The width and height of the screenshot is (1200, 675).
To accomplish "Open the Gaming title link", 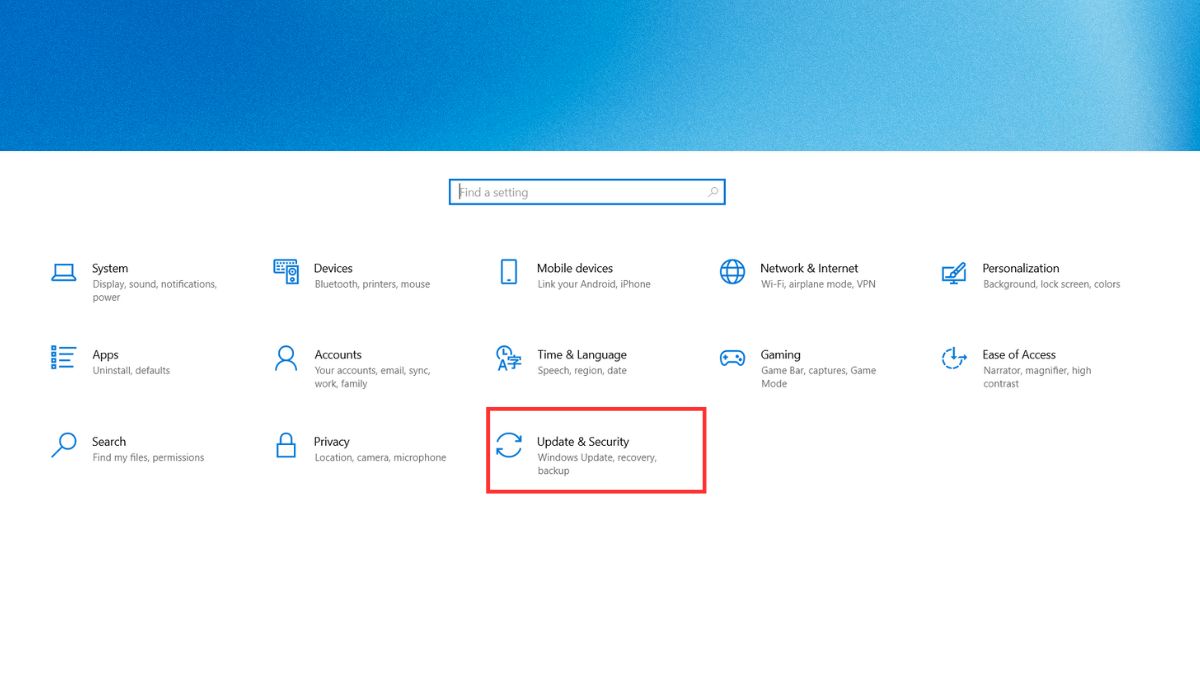I will [780, 355].
